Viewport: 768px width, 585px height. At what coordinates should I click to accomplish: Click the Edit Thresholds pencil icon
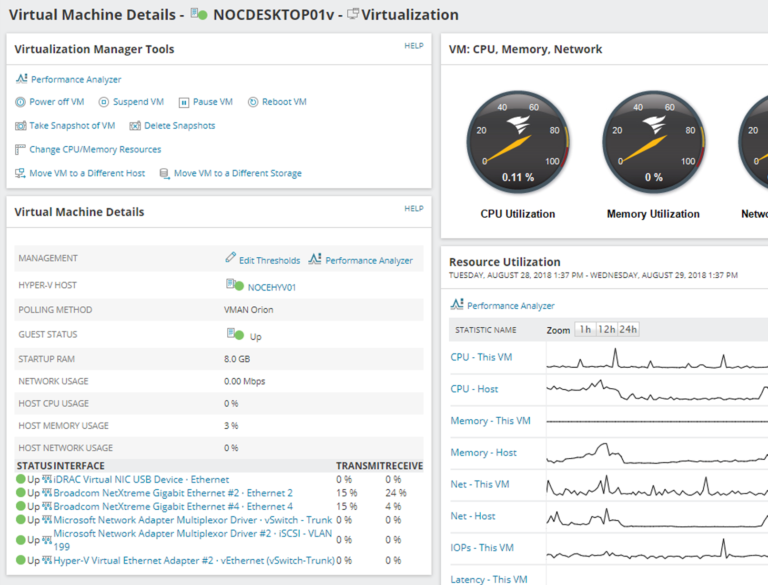[x=230, y=258]
